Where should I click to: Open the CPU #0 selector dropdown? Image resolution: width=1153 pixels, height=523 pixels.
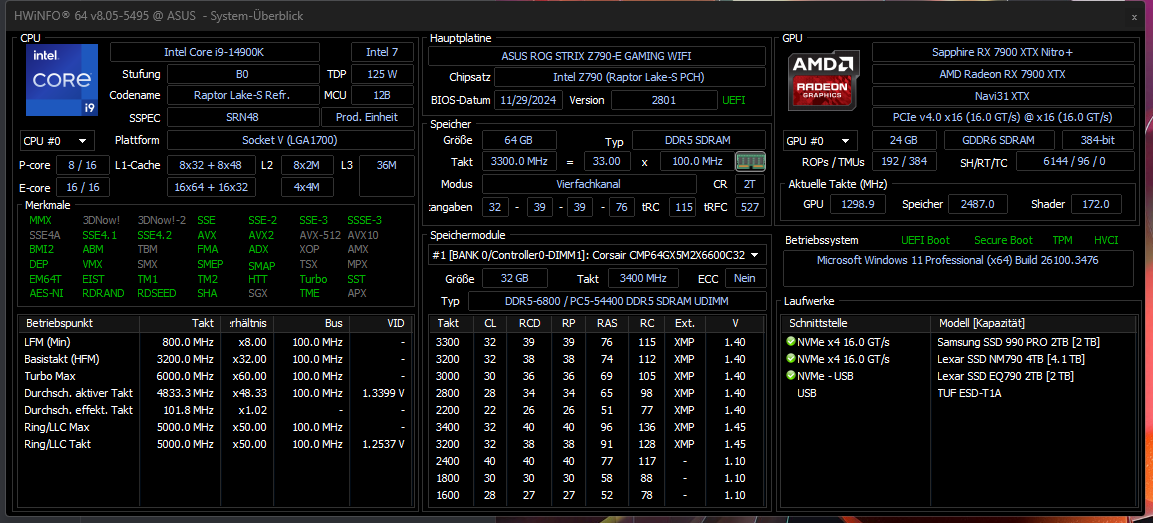[x=57, y=140]
